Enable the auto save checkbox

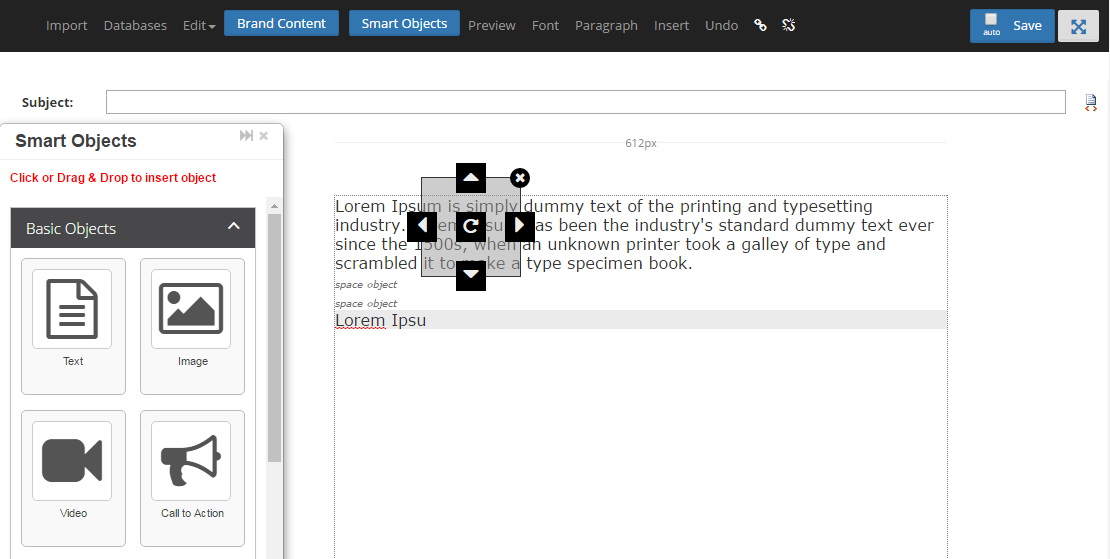click(x=991, y=20)
